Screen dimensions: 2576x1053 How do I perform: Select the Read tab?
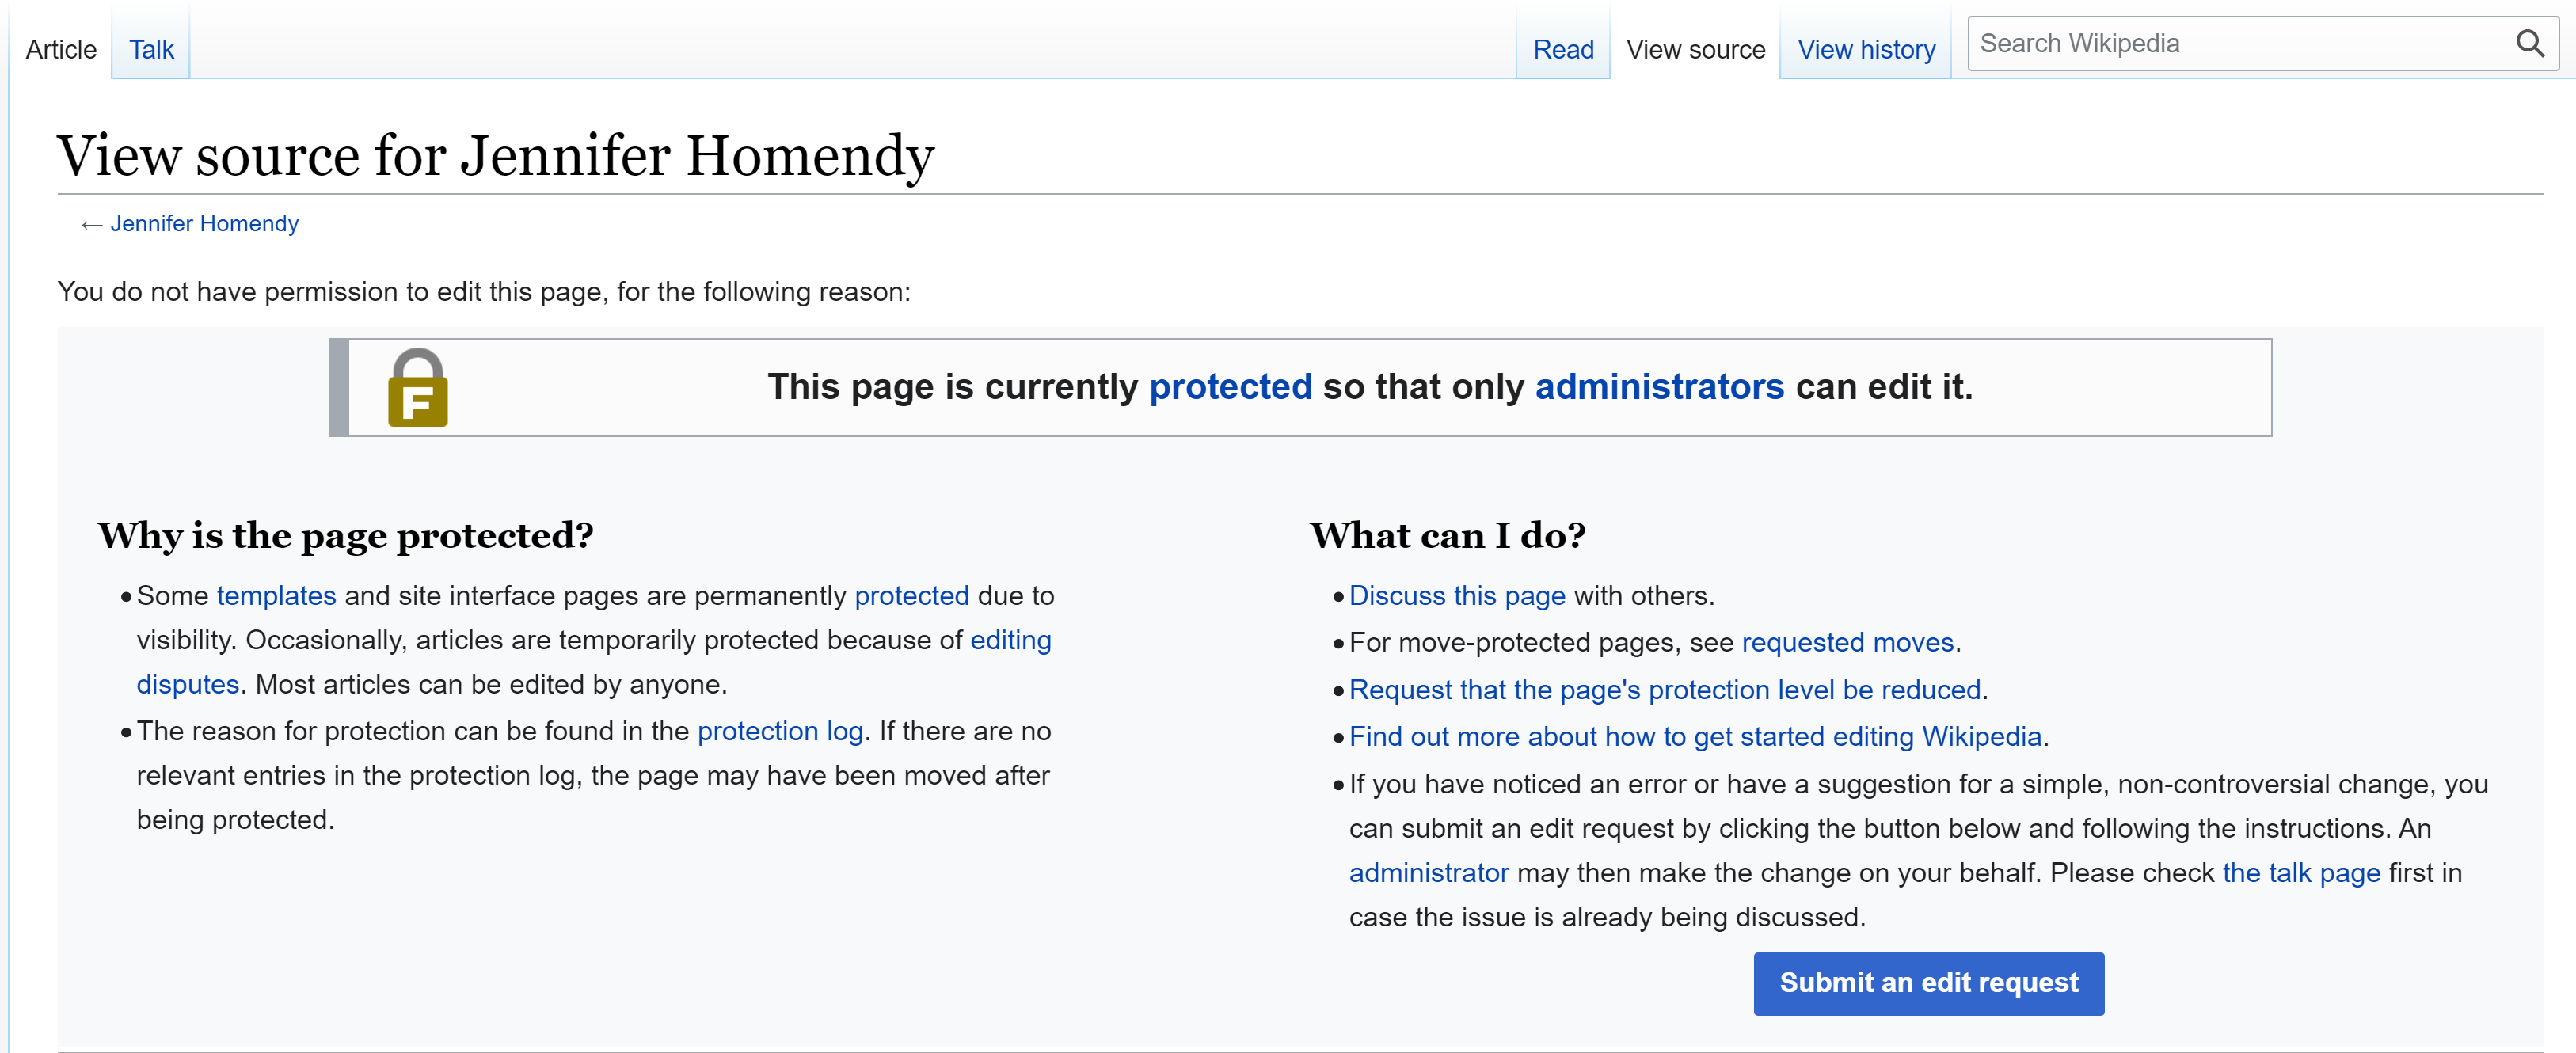[x=1562, y=49]
